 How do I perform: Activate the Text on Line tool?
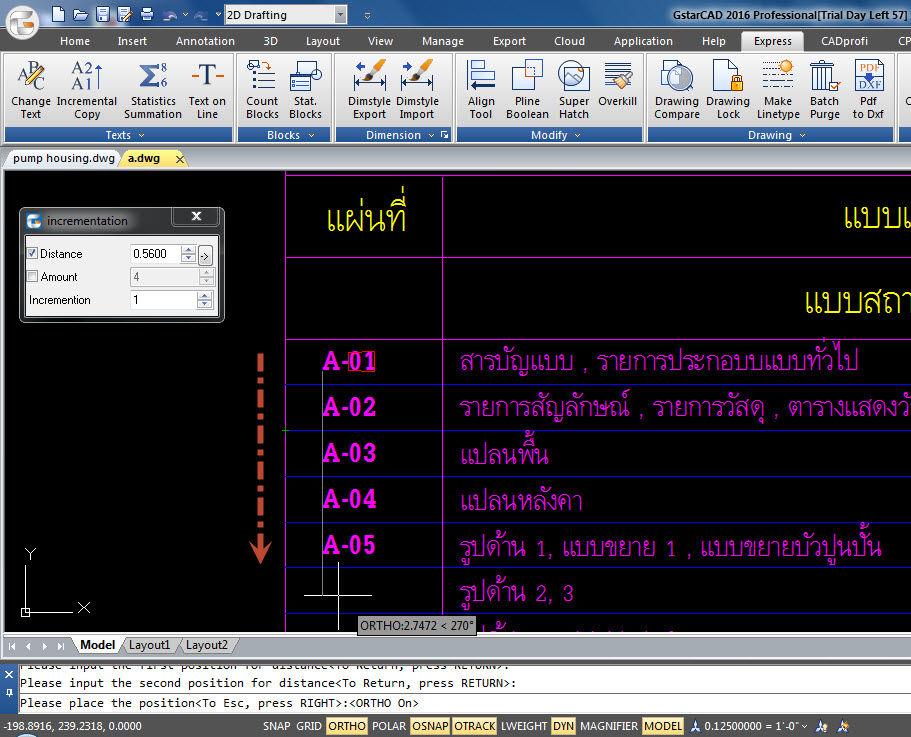pos(207,90)
